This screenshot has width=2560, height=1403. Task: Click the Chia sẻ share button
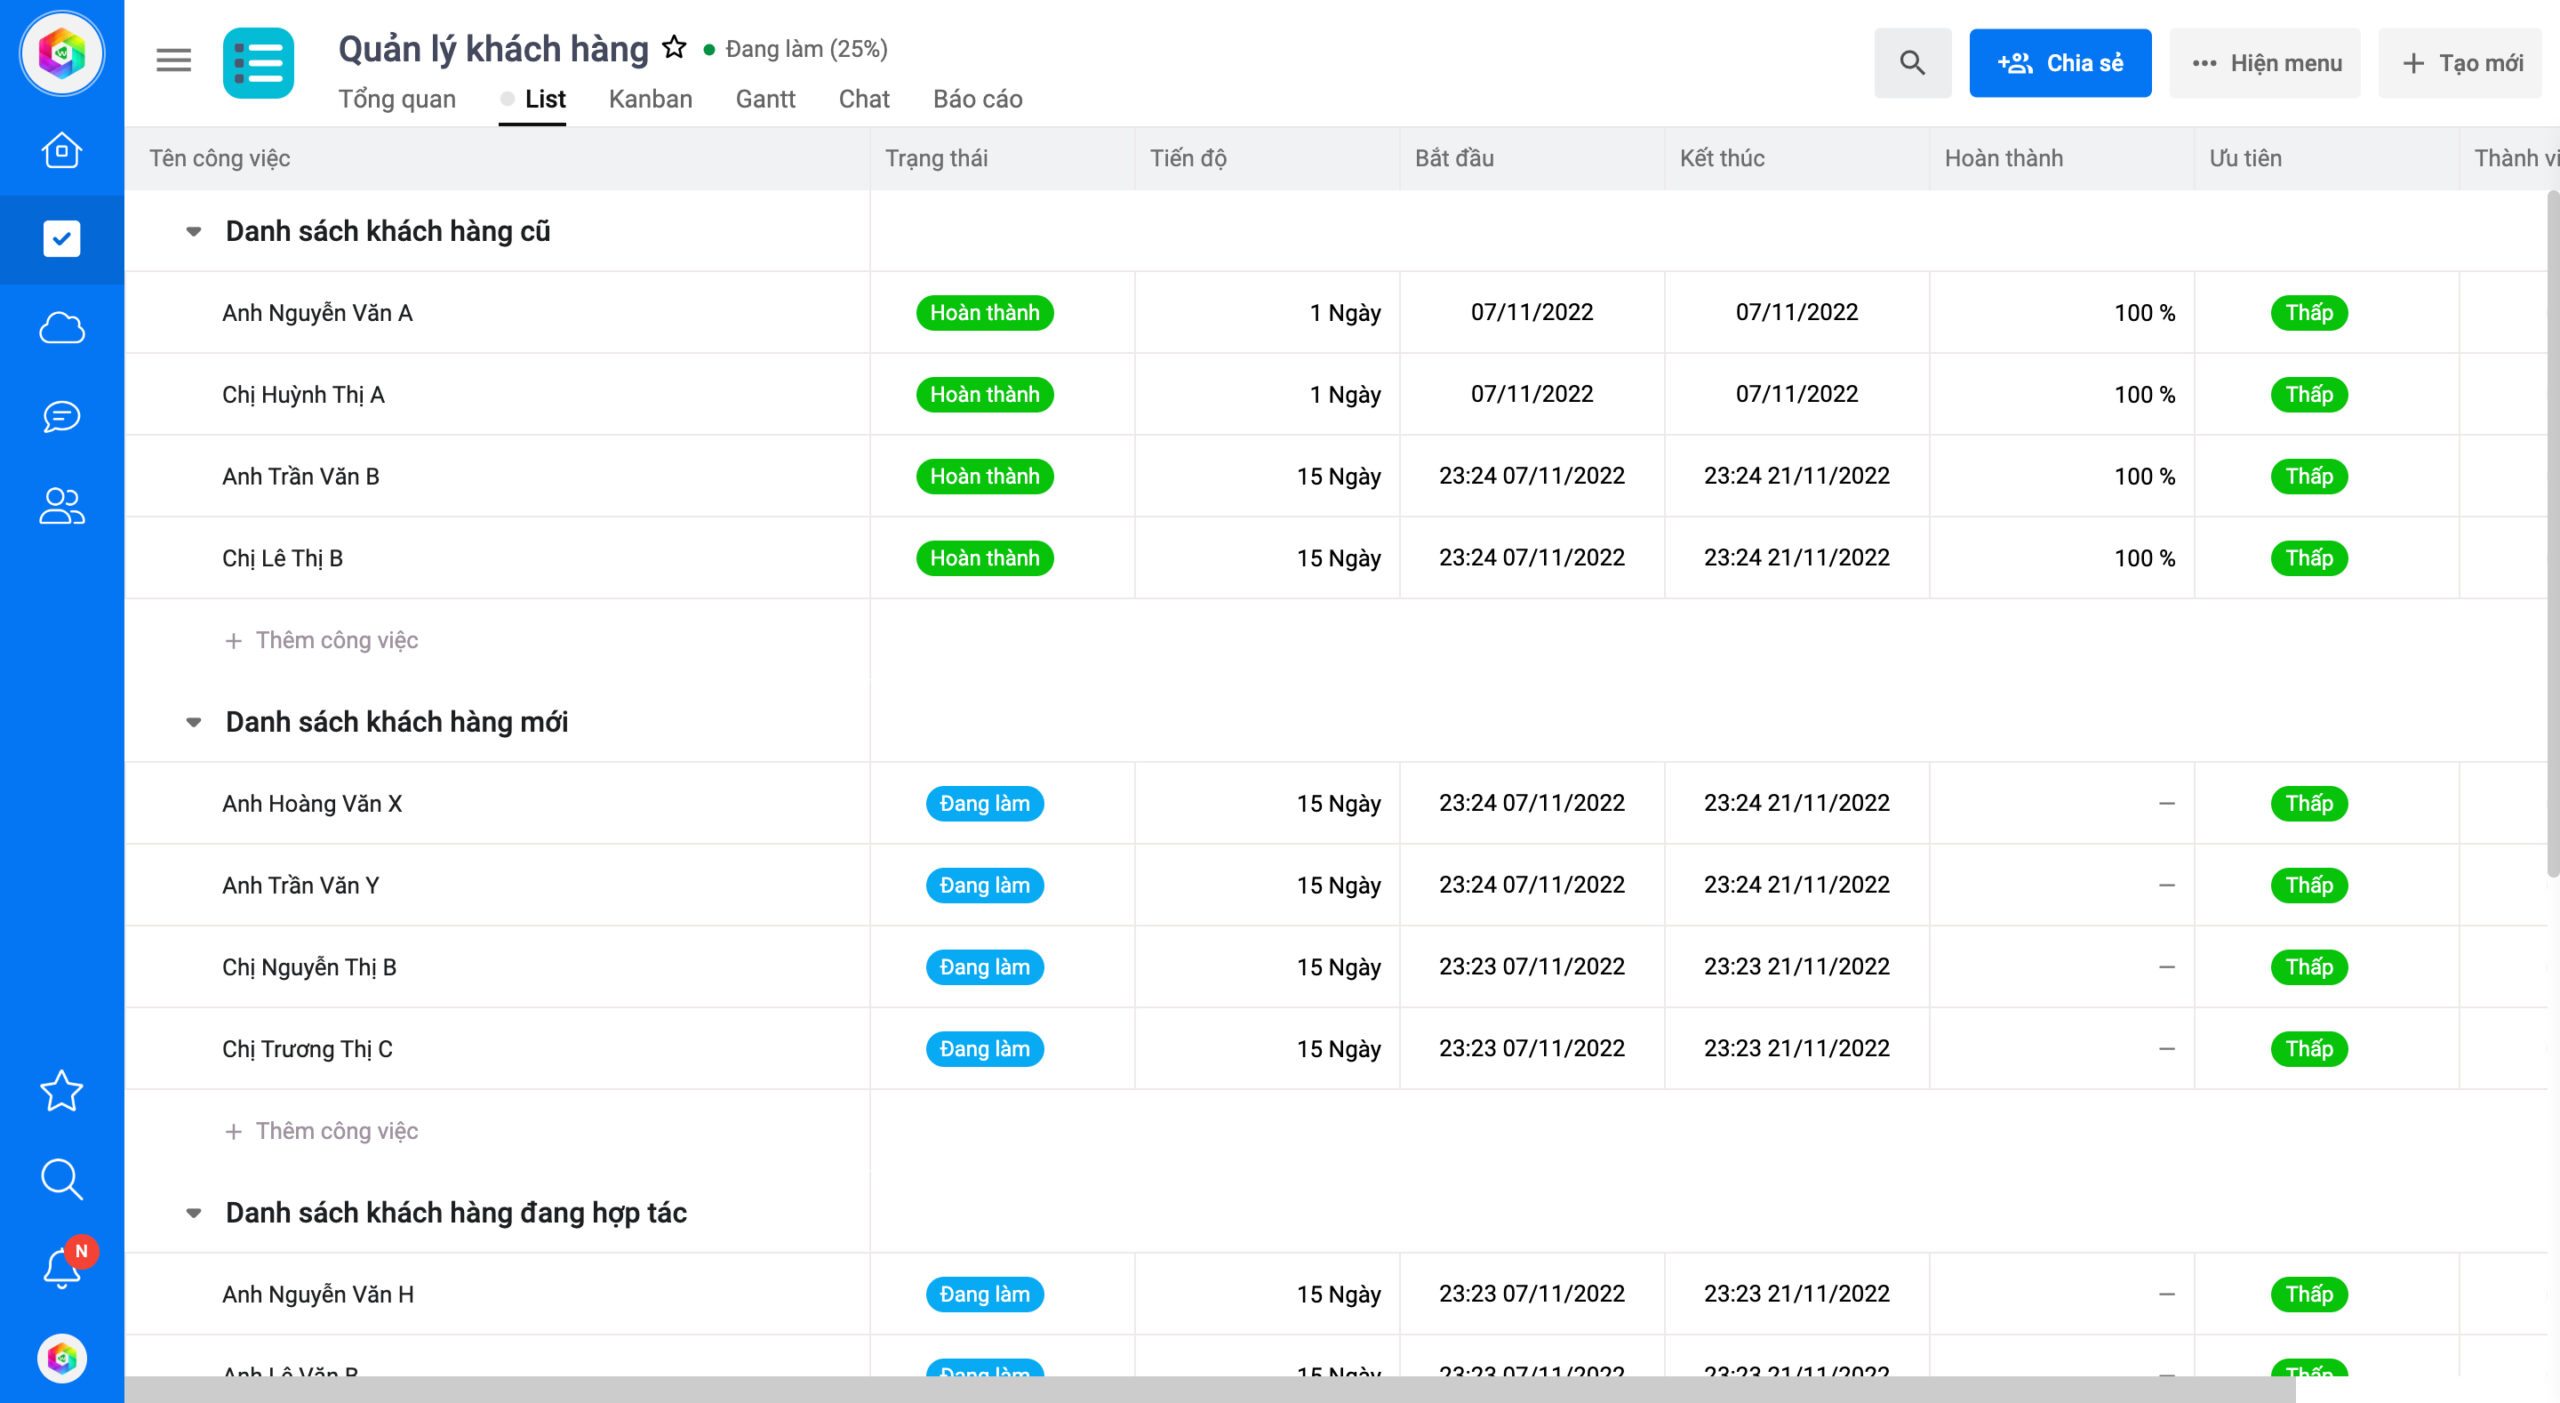[2060, 63]
